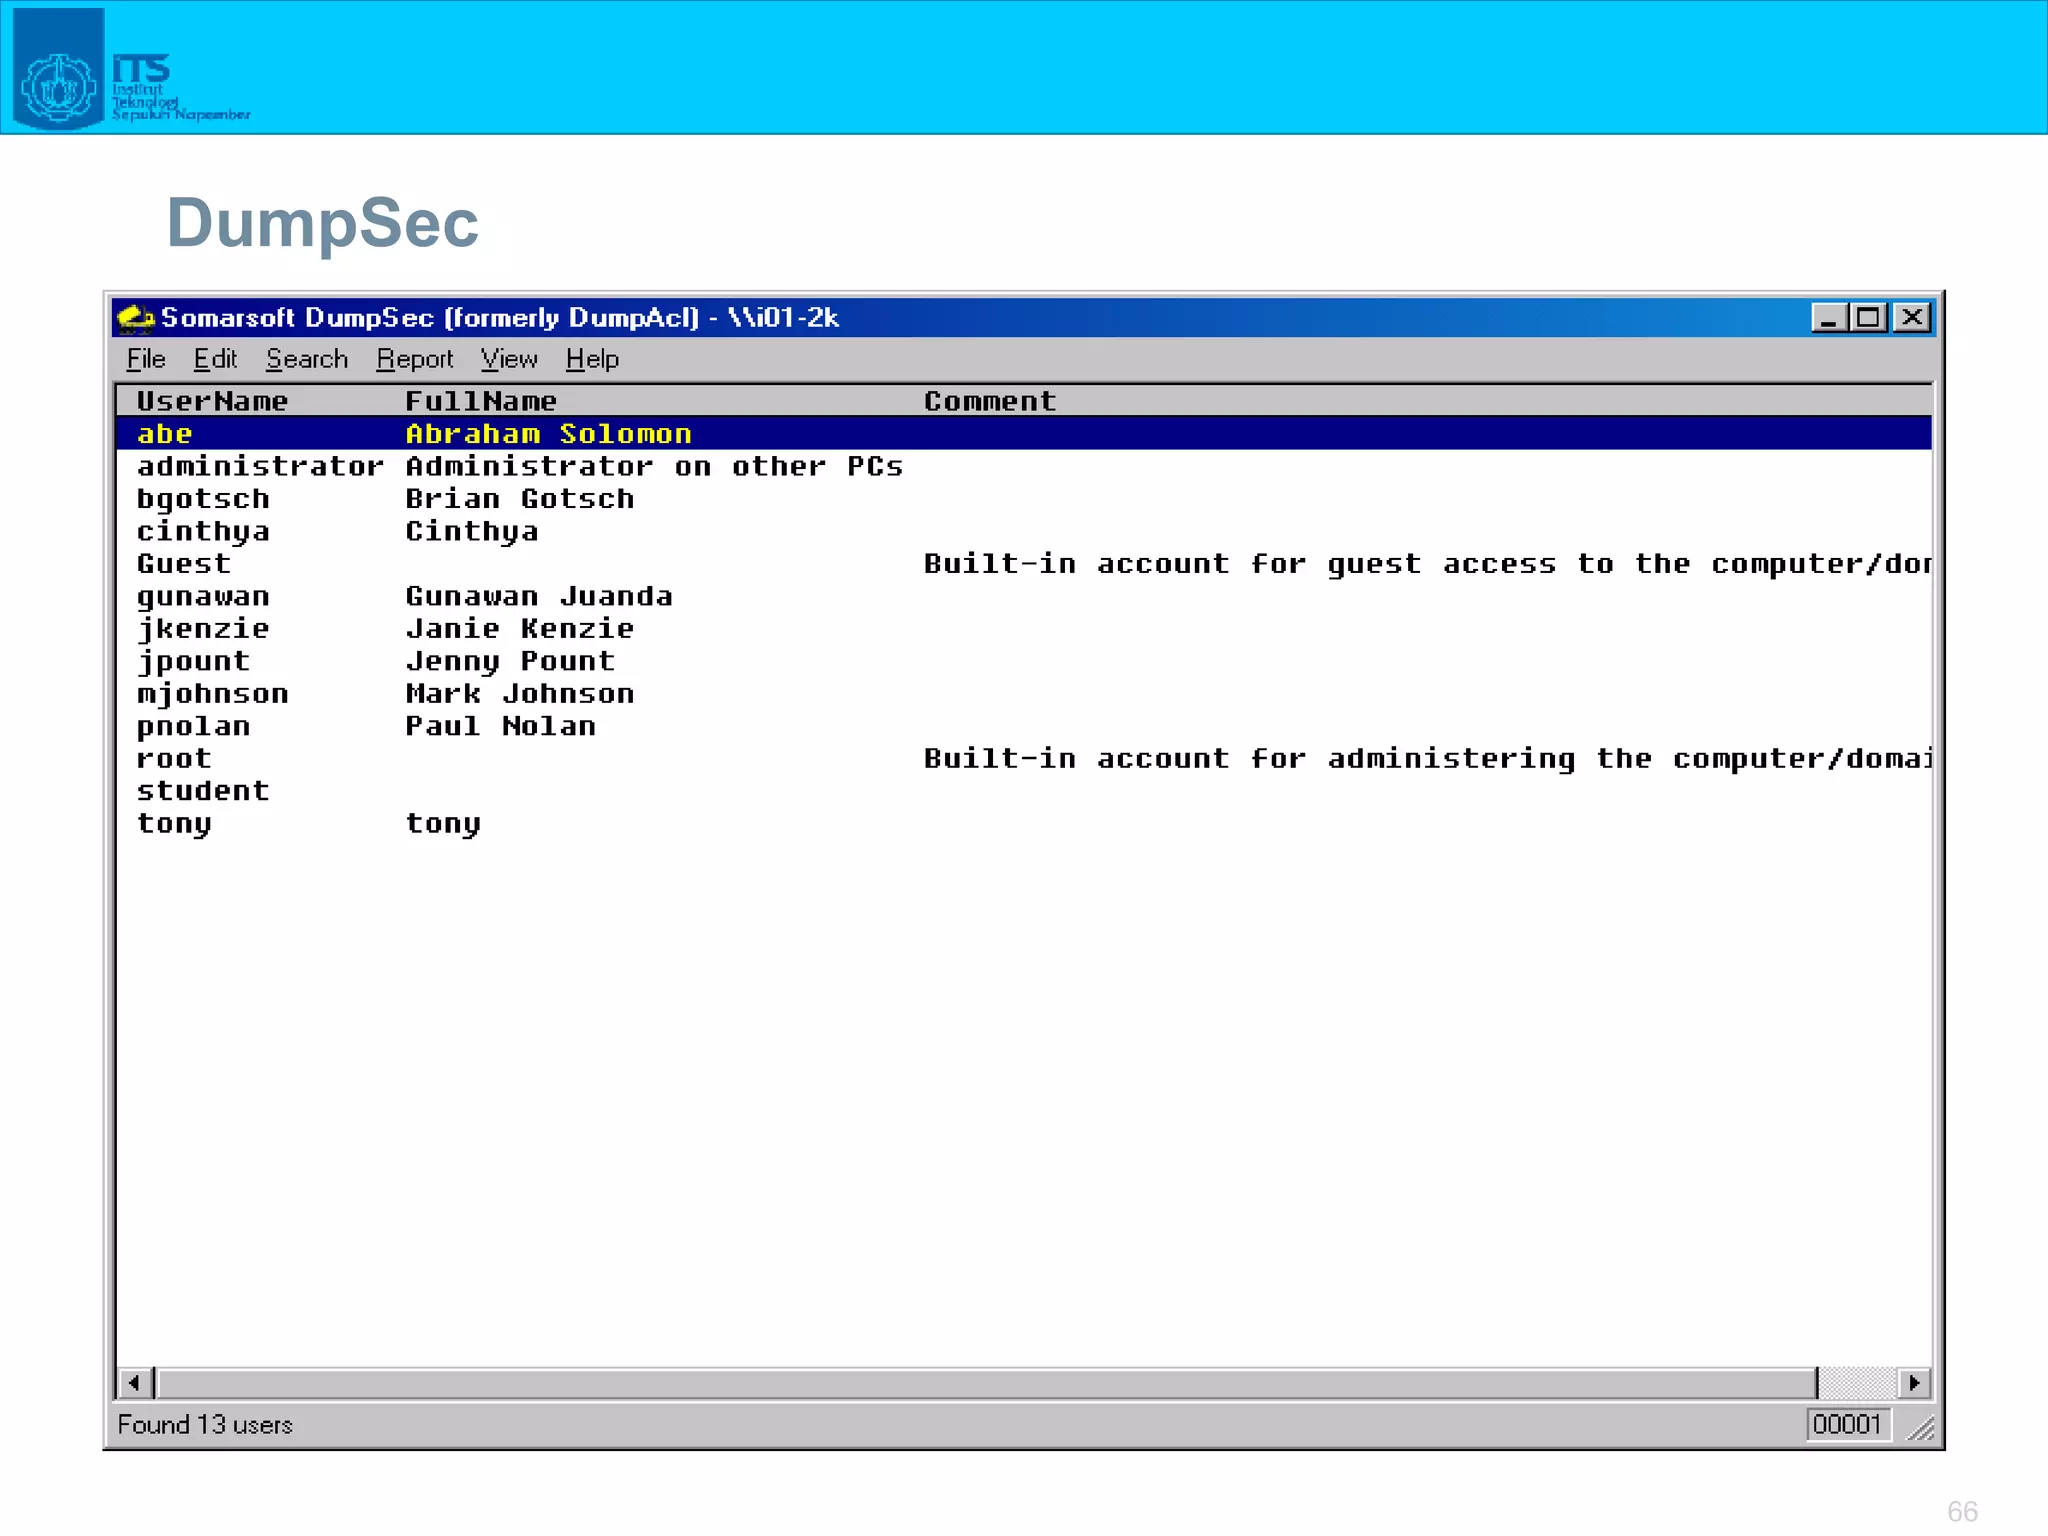Click the FullName column header
Image resolution: width=2048 pixels, height=1536 pixels.
tap(481, 401)
